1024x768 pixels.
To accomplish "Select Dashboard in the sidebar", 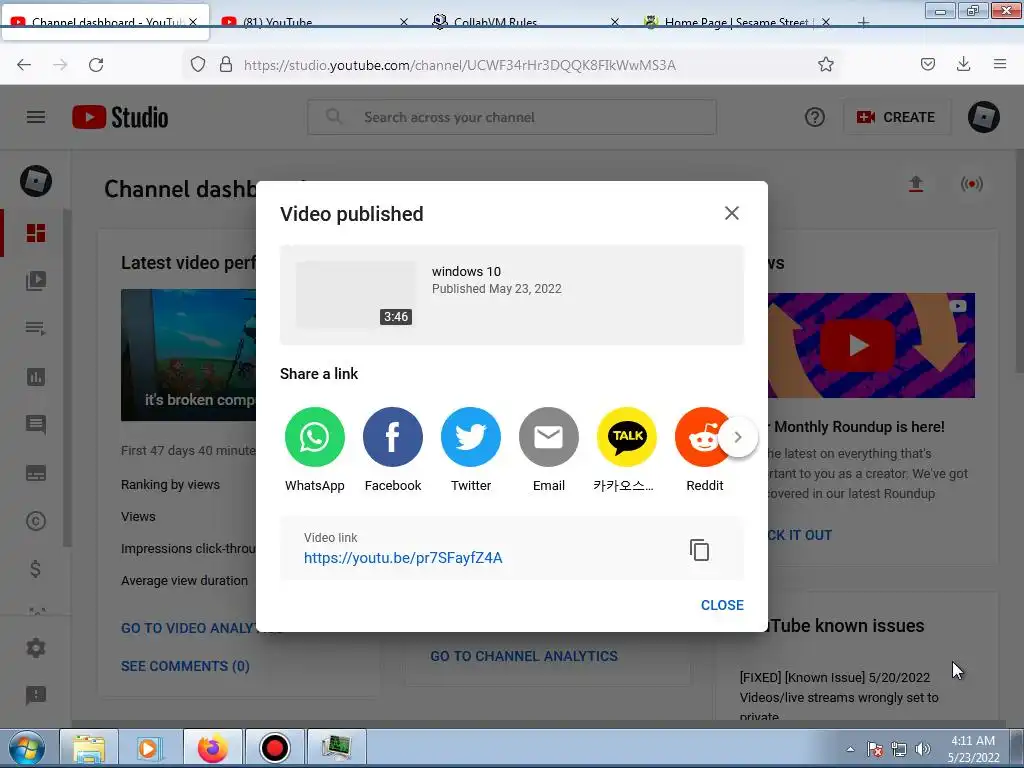I will click(x=36, y=233).
